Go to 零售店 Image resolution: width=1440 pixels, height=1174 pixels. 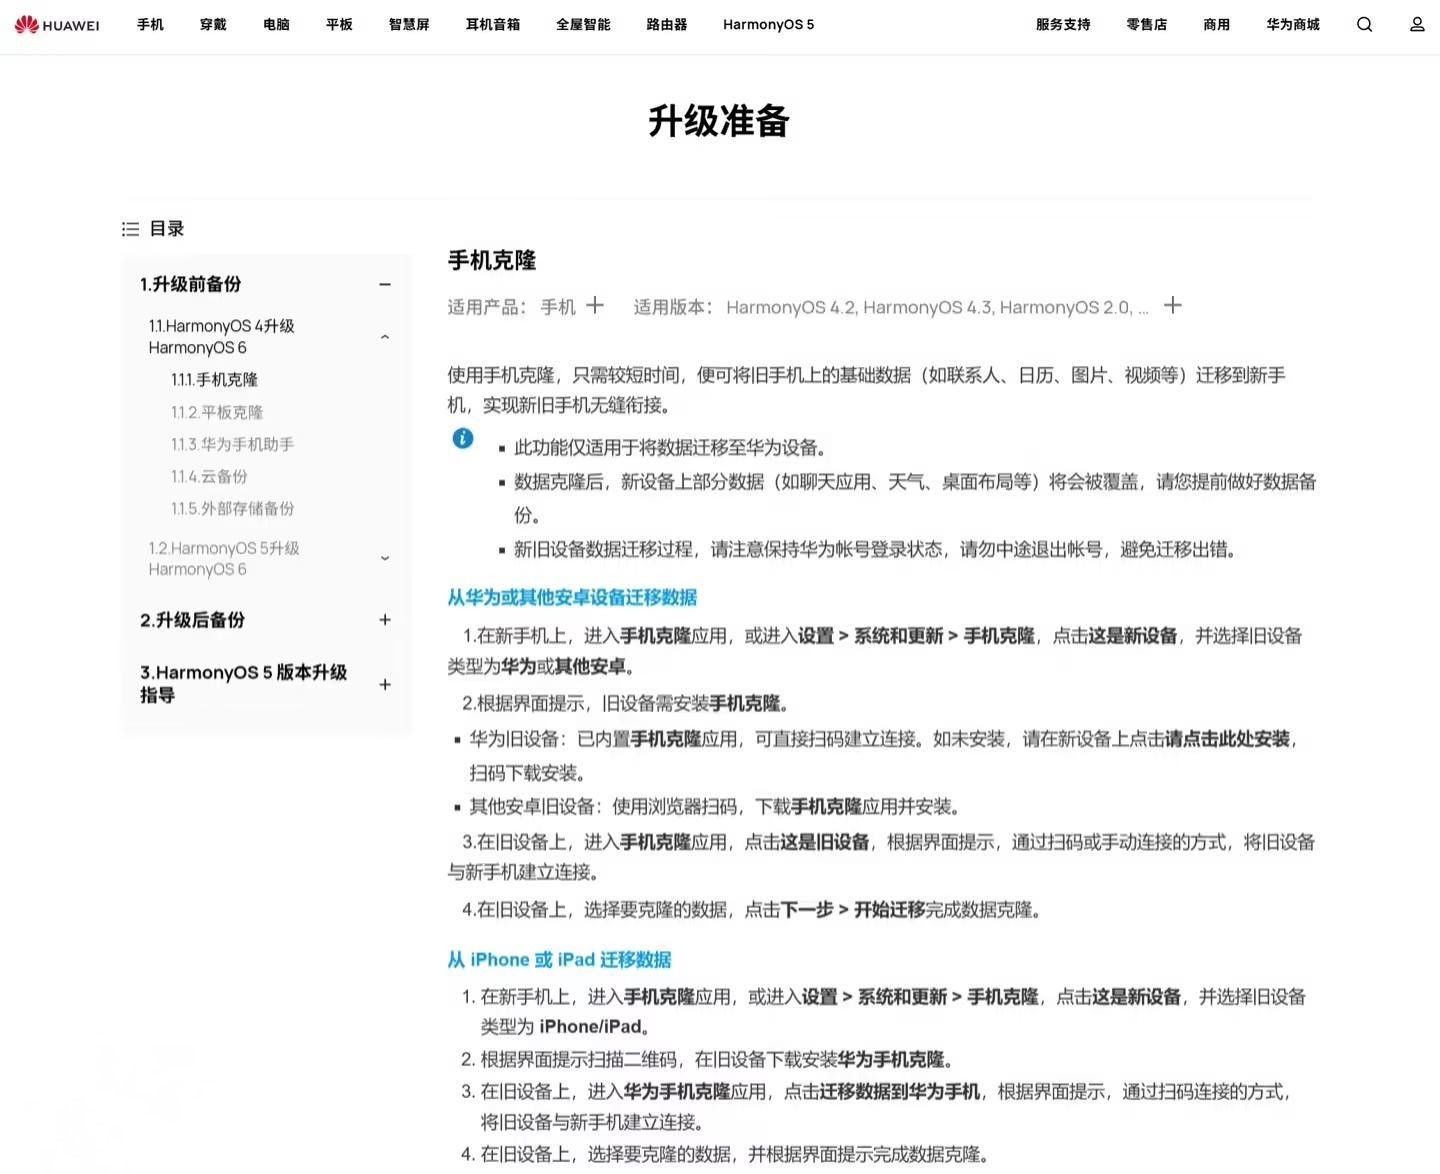[1146, 25]
